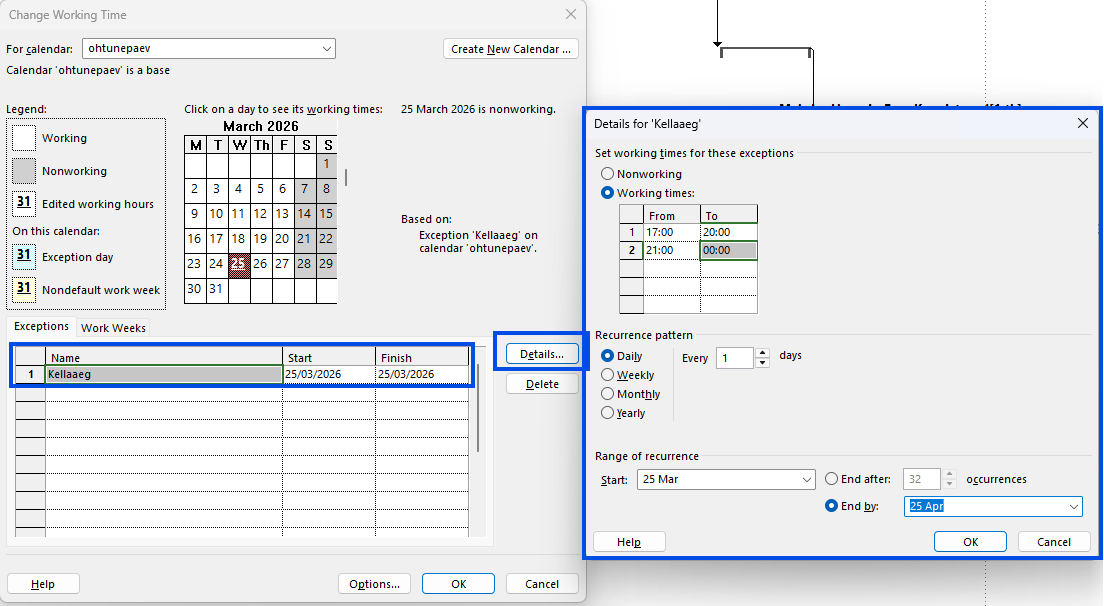1104x606 pixels.
Task: Open the For calendar dropdown
Action: click(327, 48)
